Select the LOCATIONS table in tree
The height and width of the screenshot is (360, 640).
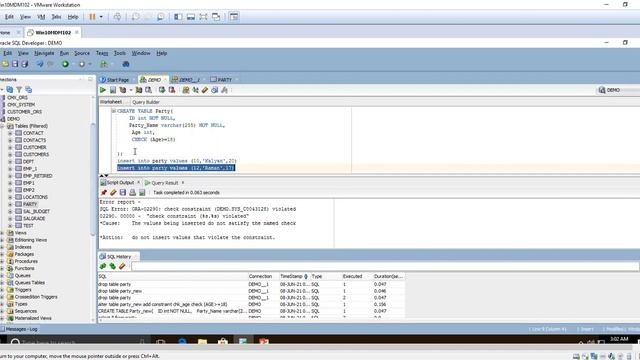click(x=35, y=197)
